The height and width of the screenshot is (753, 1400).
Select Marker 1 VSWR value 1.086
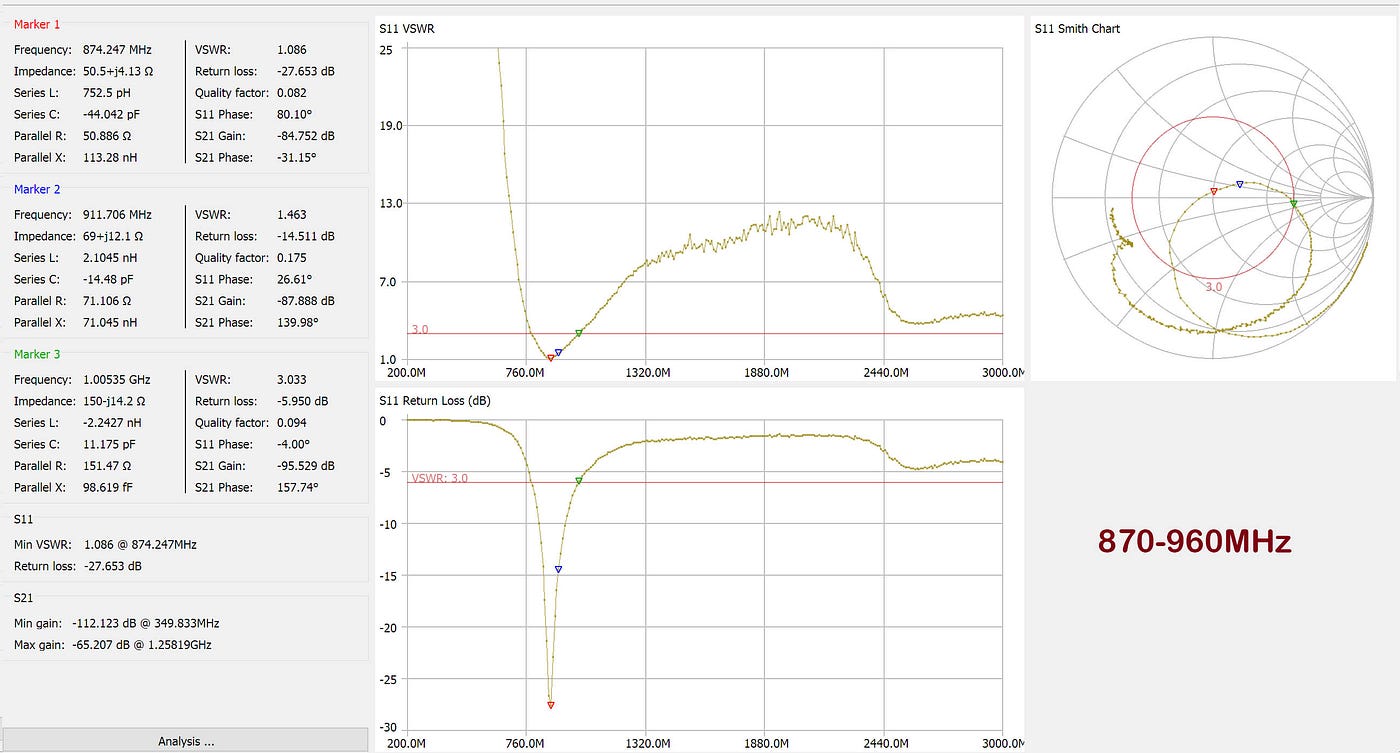pyautogui.click(x=292, y=50)
